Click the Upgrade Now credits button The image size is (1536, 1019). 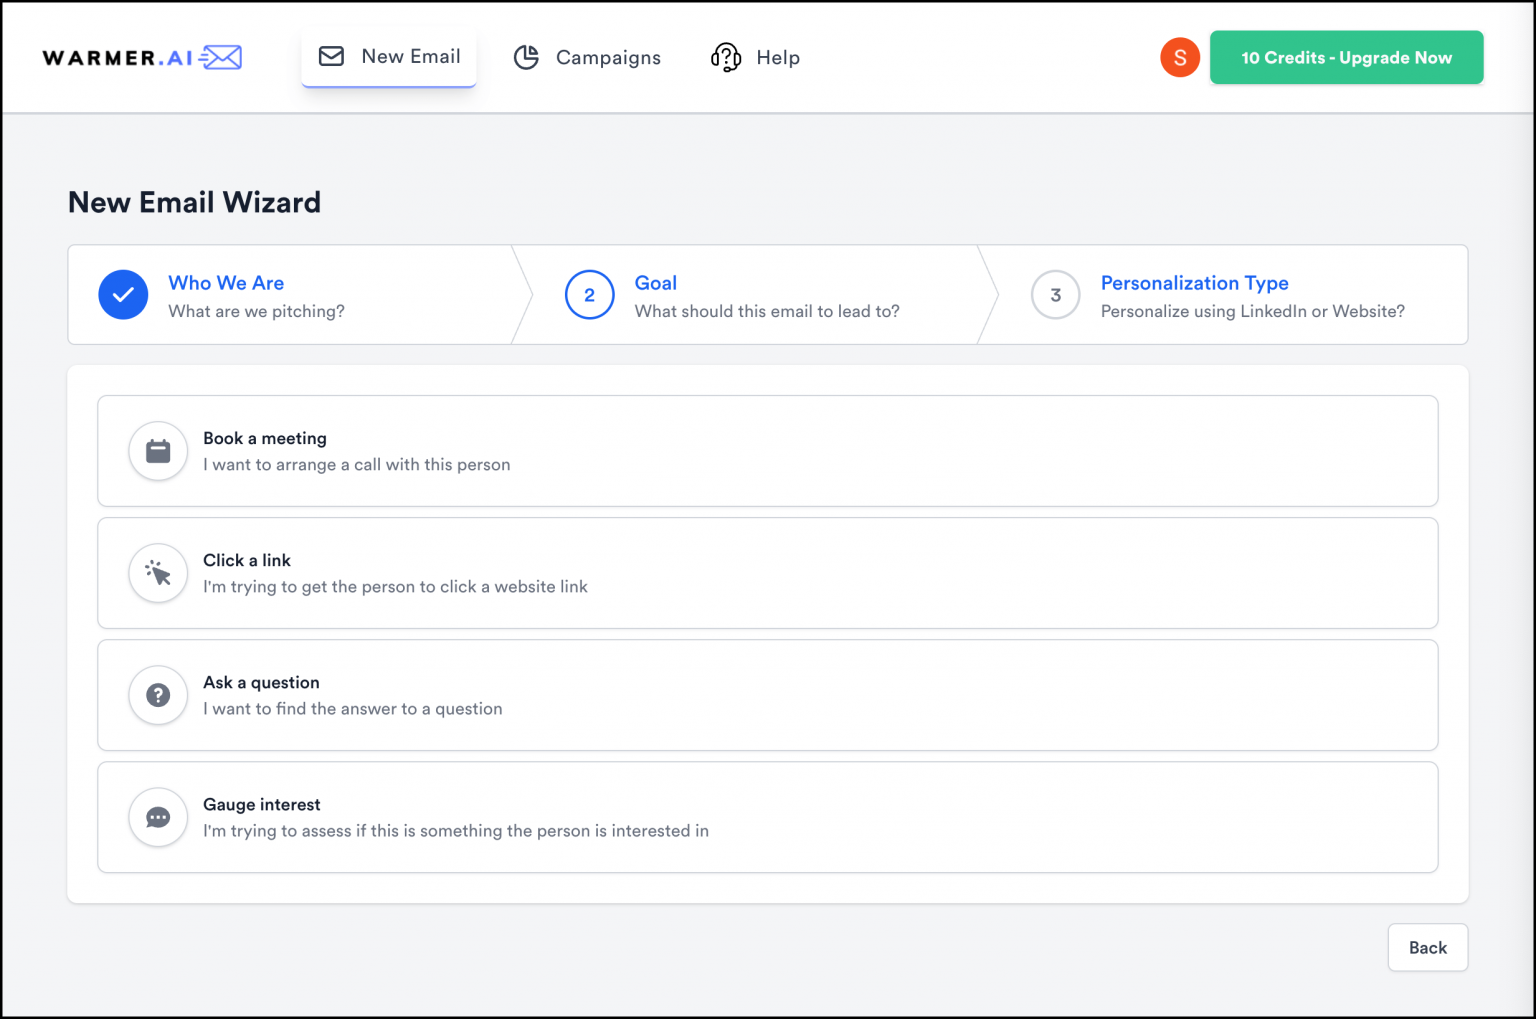coord(1346,57)
